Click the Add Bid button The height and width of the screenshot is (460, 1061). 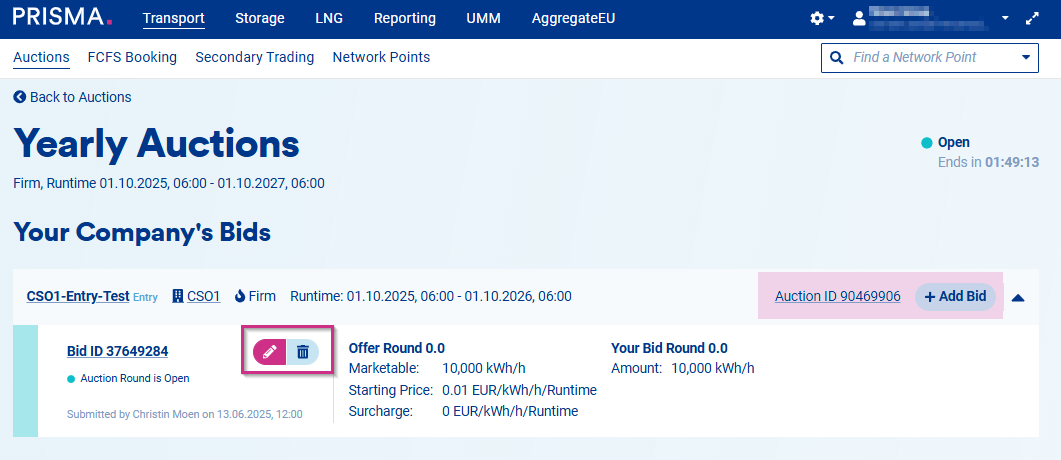click(955, 296)
